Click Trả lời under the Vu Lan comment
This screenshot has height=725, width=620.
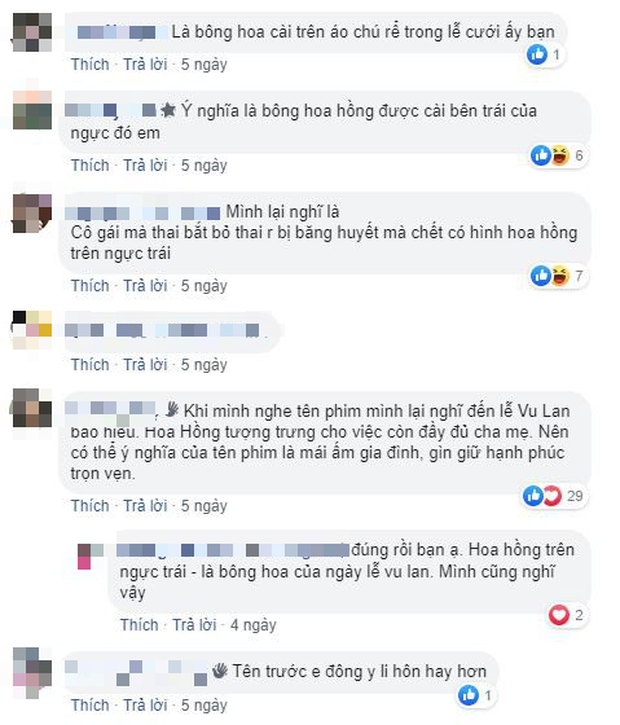(x=145, y=506)
